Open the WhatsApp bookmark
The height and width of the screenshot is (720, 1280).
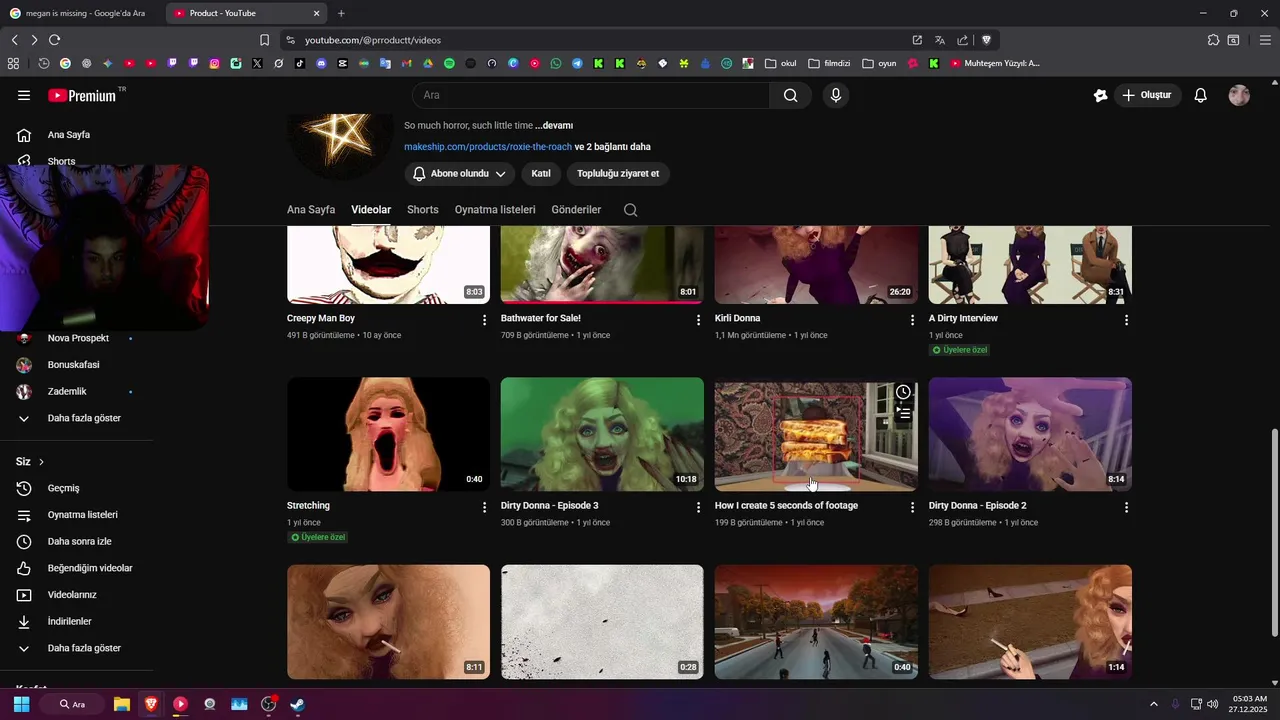click(x=556, y=63)
